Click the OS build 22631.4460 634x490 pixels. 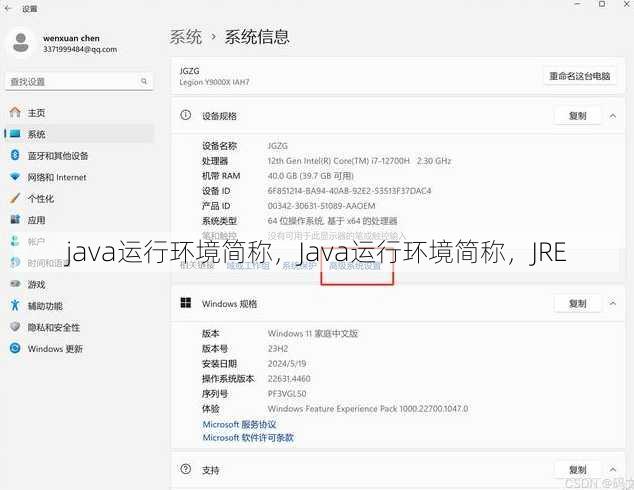289,378
